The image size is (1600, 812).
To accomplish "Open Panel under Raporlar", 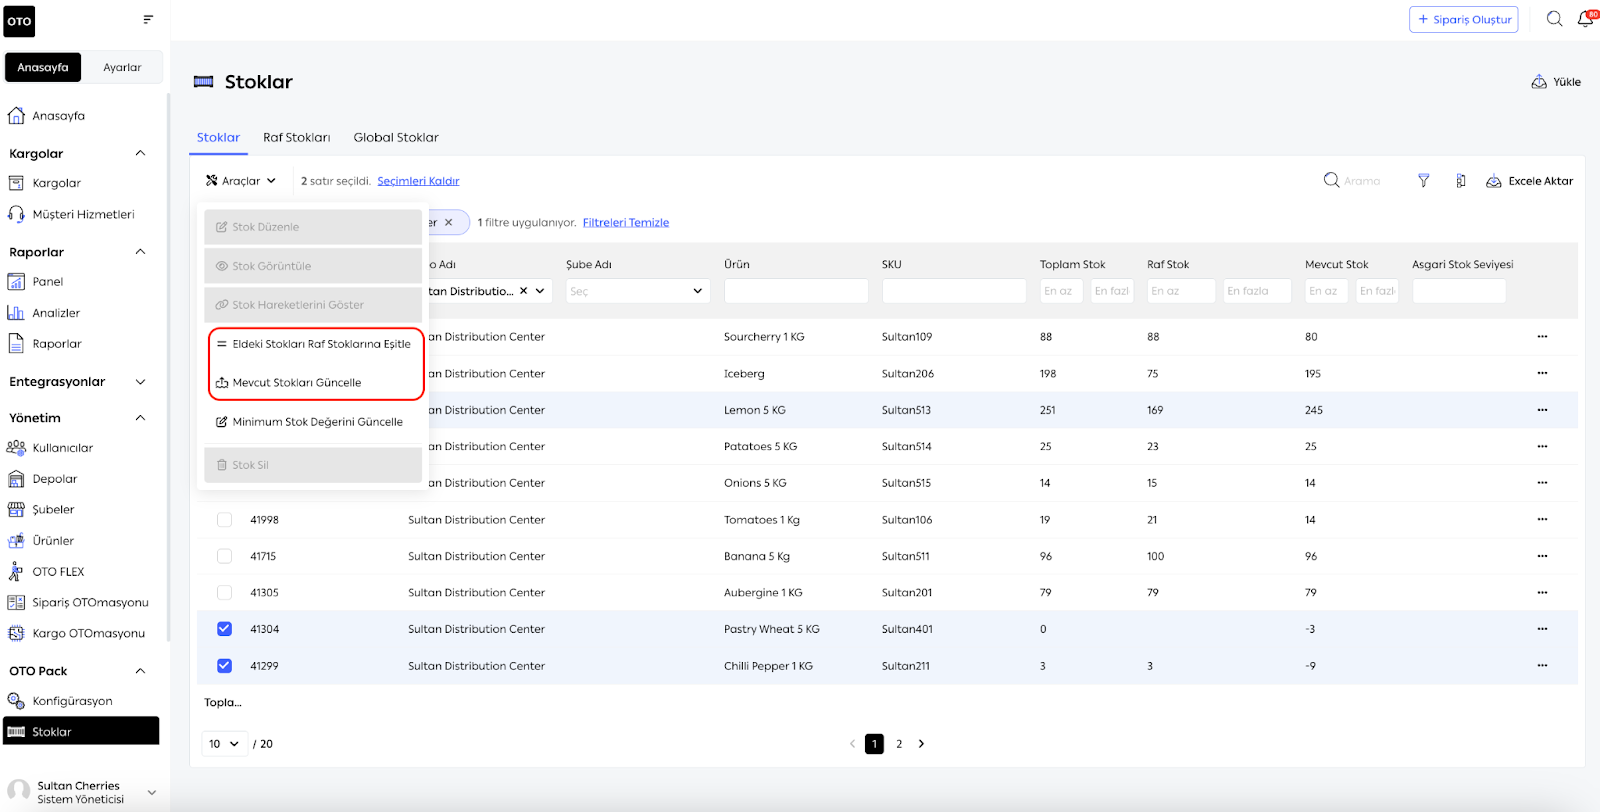I will pyautogui.click(x=47, y=282).
